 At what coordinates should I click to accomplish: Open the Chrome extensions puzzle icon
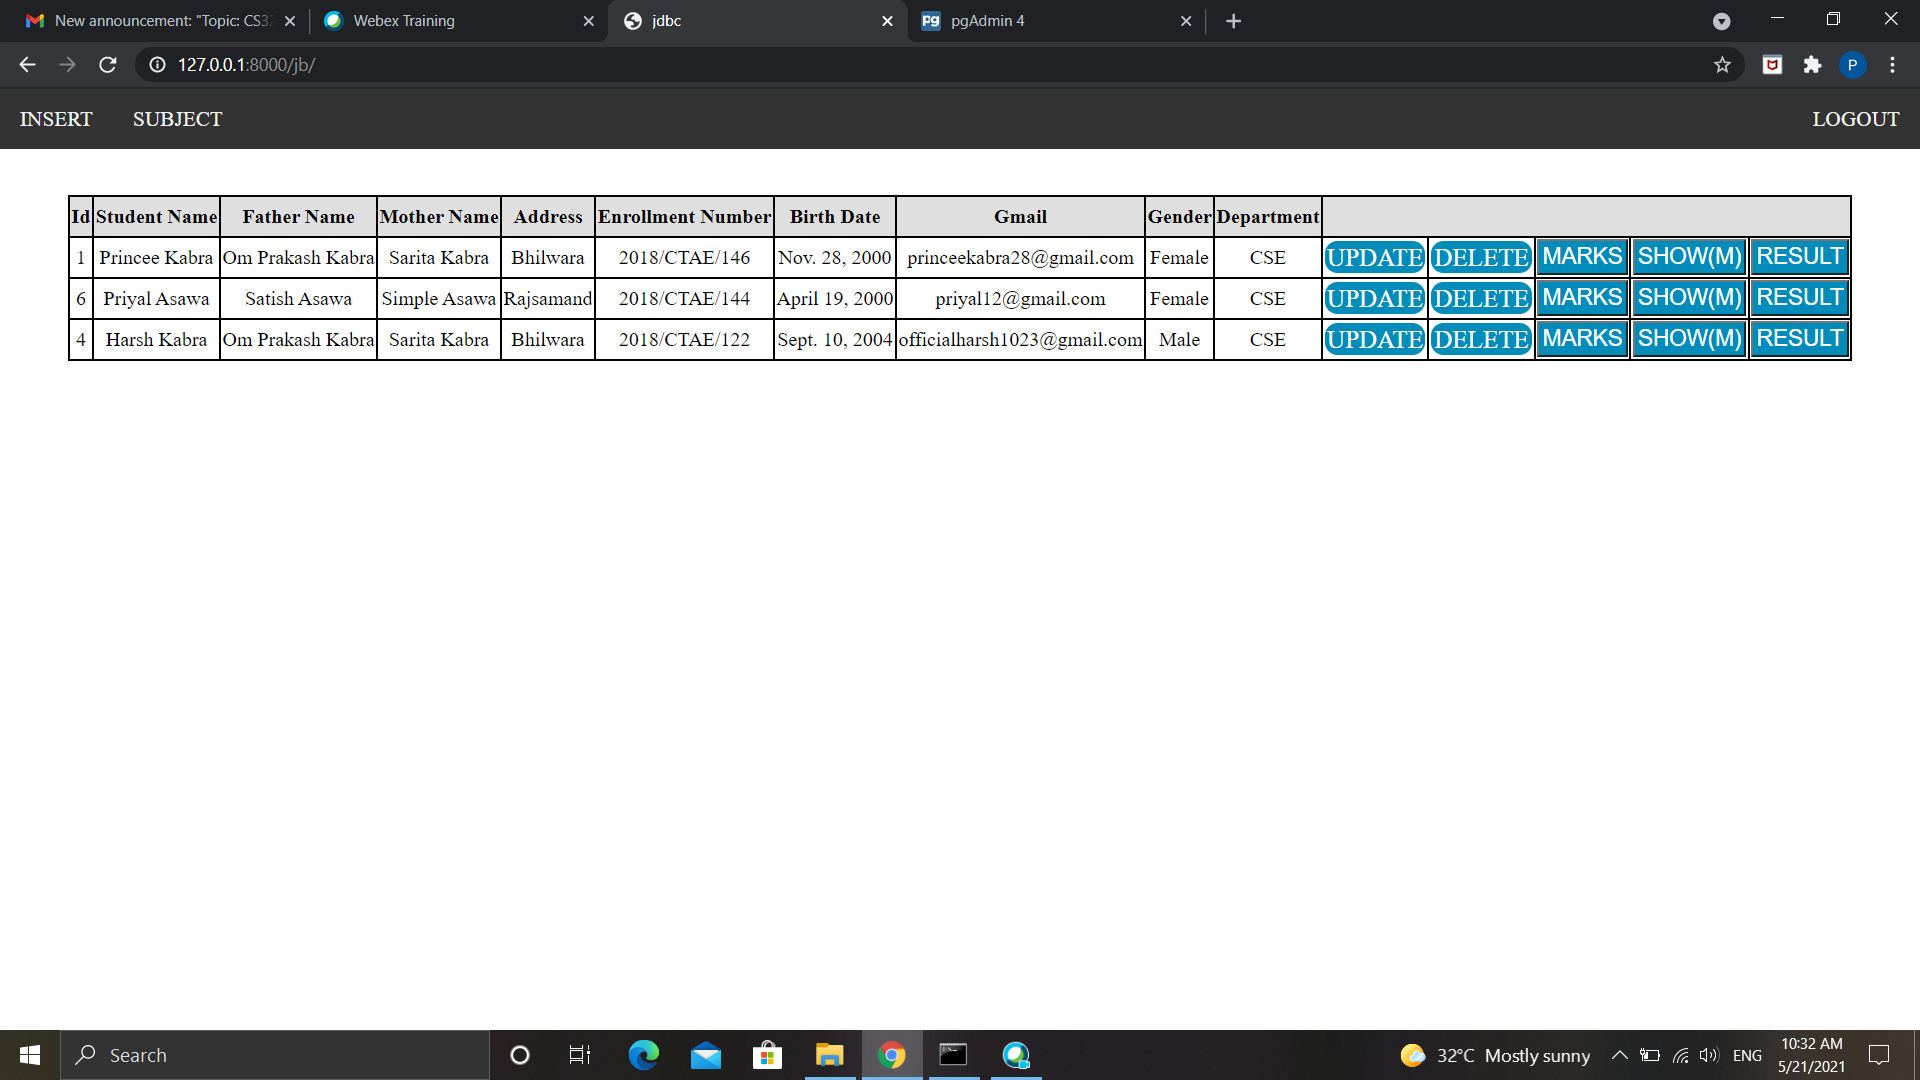(x=1812, y=65)
